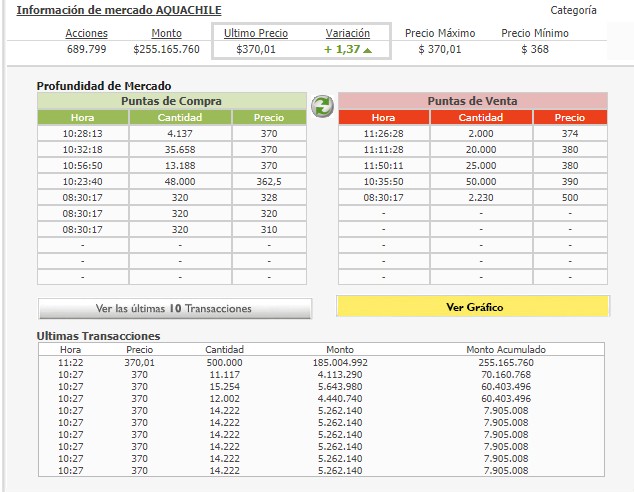Click the yellow 'Ver Gráfico' button
The image size is (634, 492).
point(473,306)
